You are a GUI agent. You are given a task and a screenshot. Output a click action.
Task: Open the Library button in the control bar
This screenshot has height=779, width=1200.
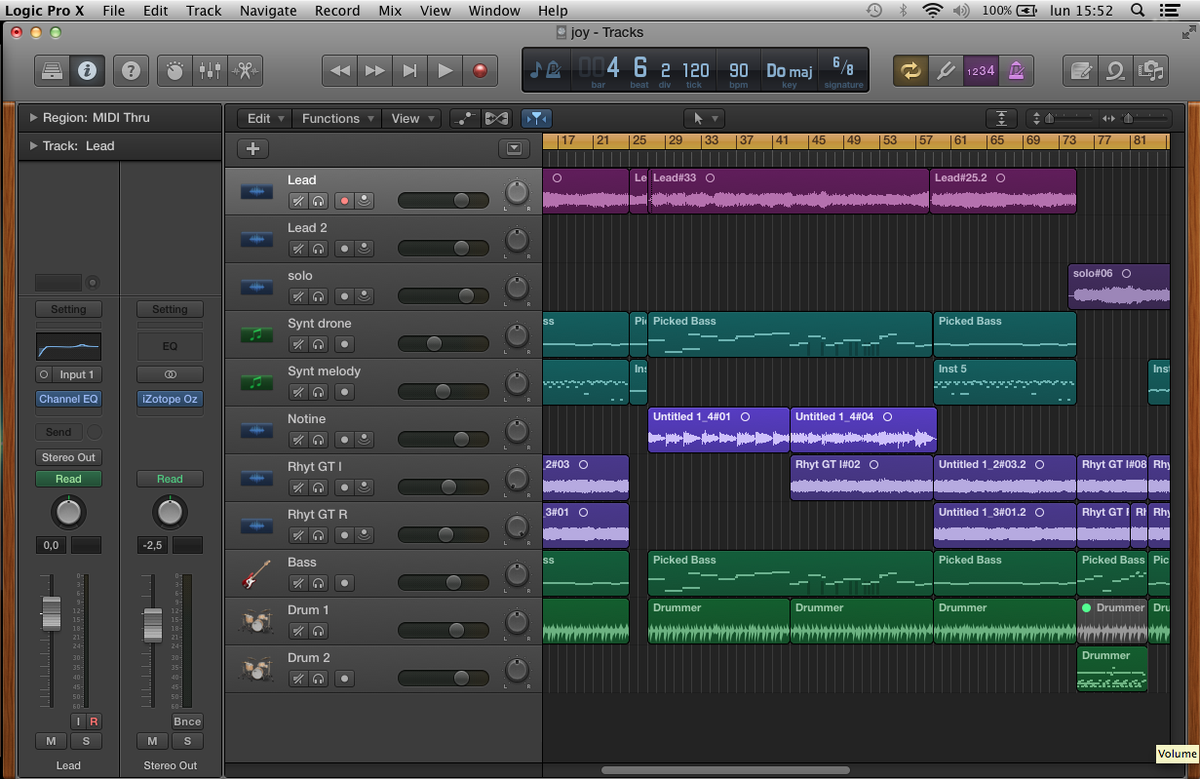tap(53, 71)
